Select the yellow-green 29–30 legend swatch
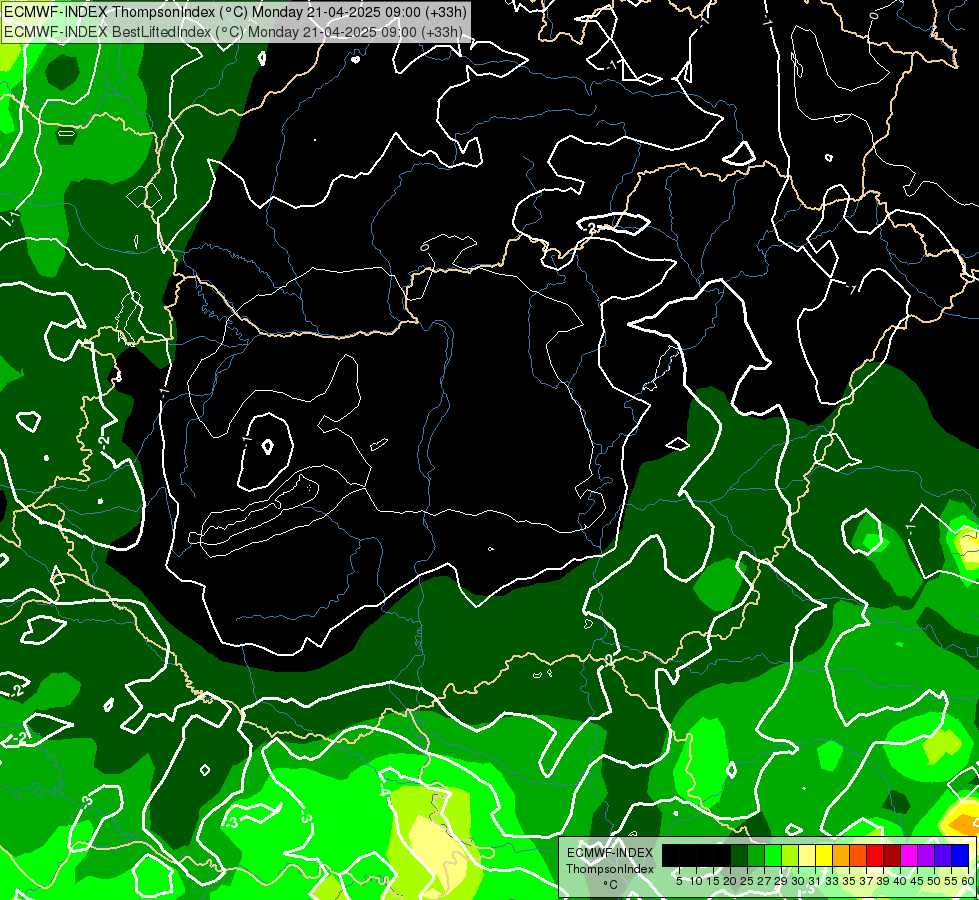This screenshot has height=900, width=979. pyautogui.click(x=790, y=856)
